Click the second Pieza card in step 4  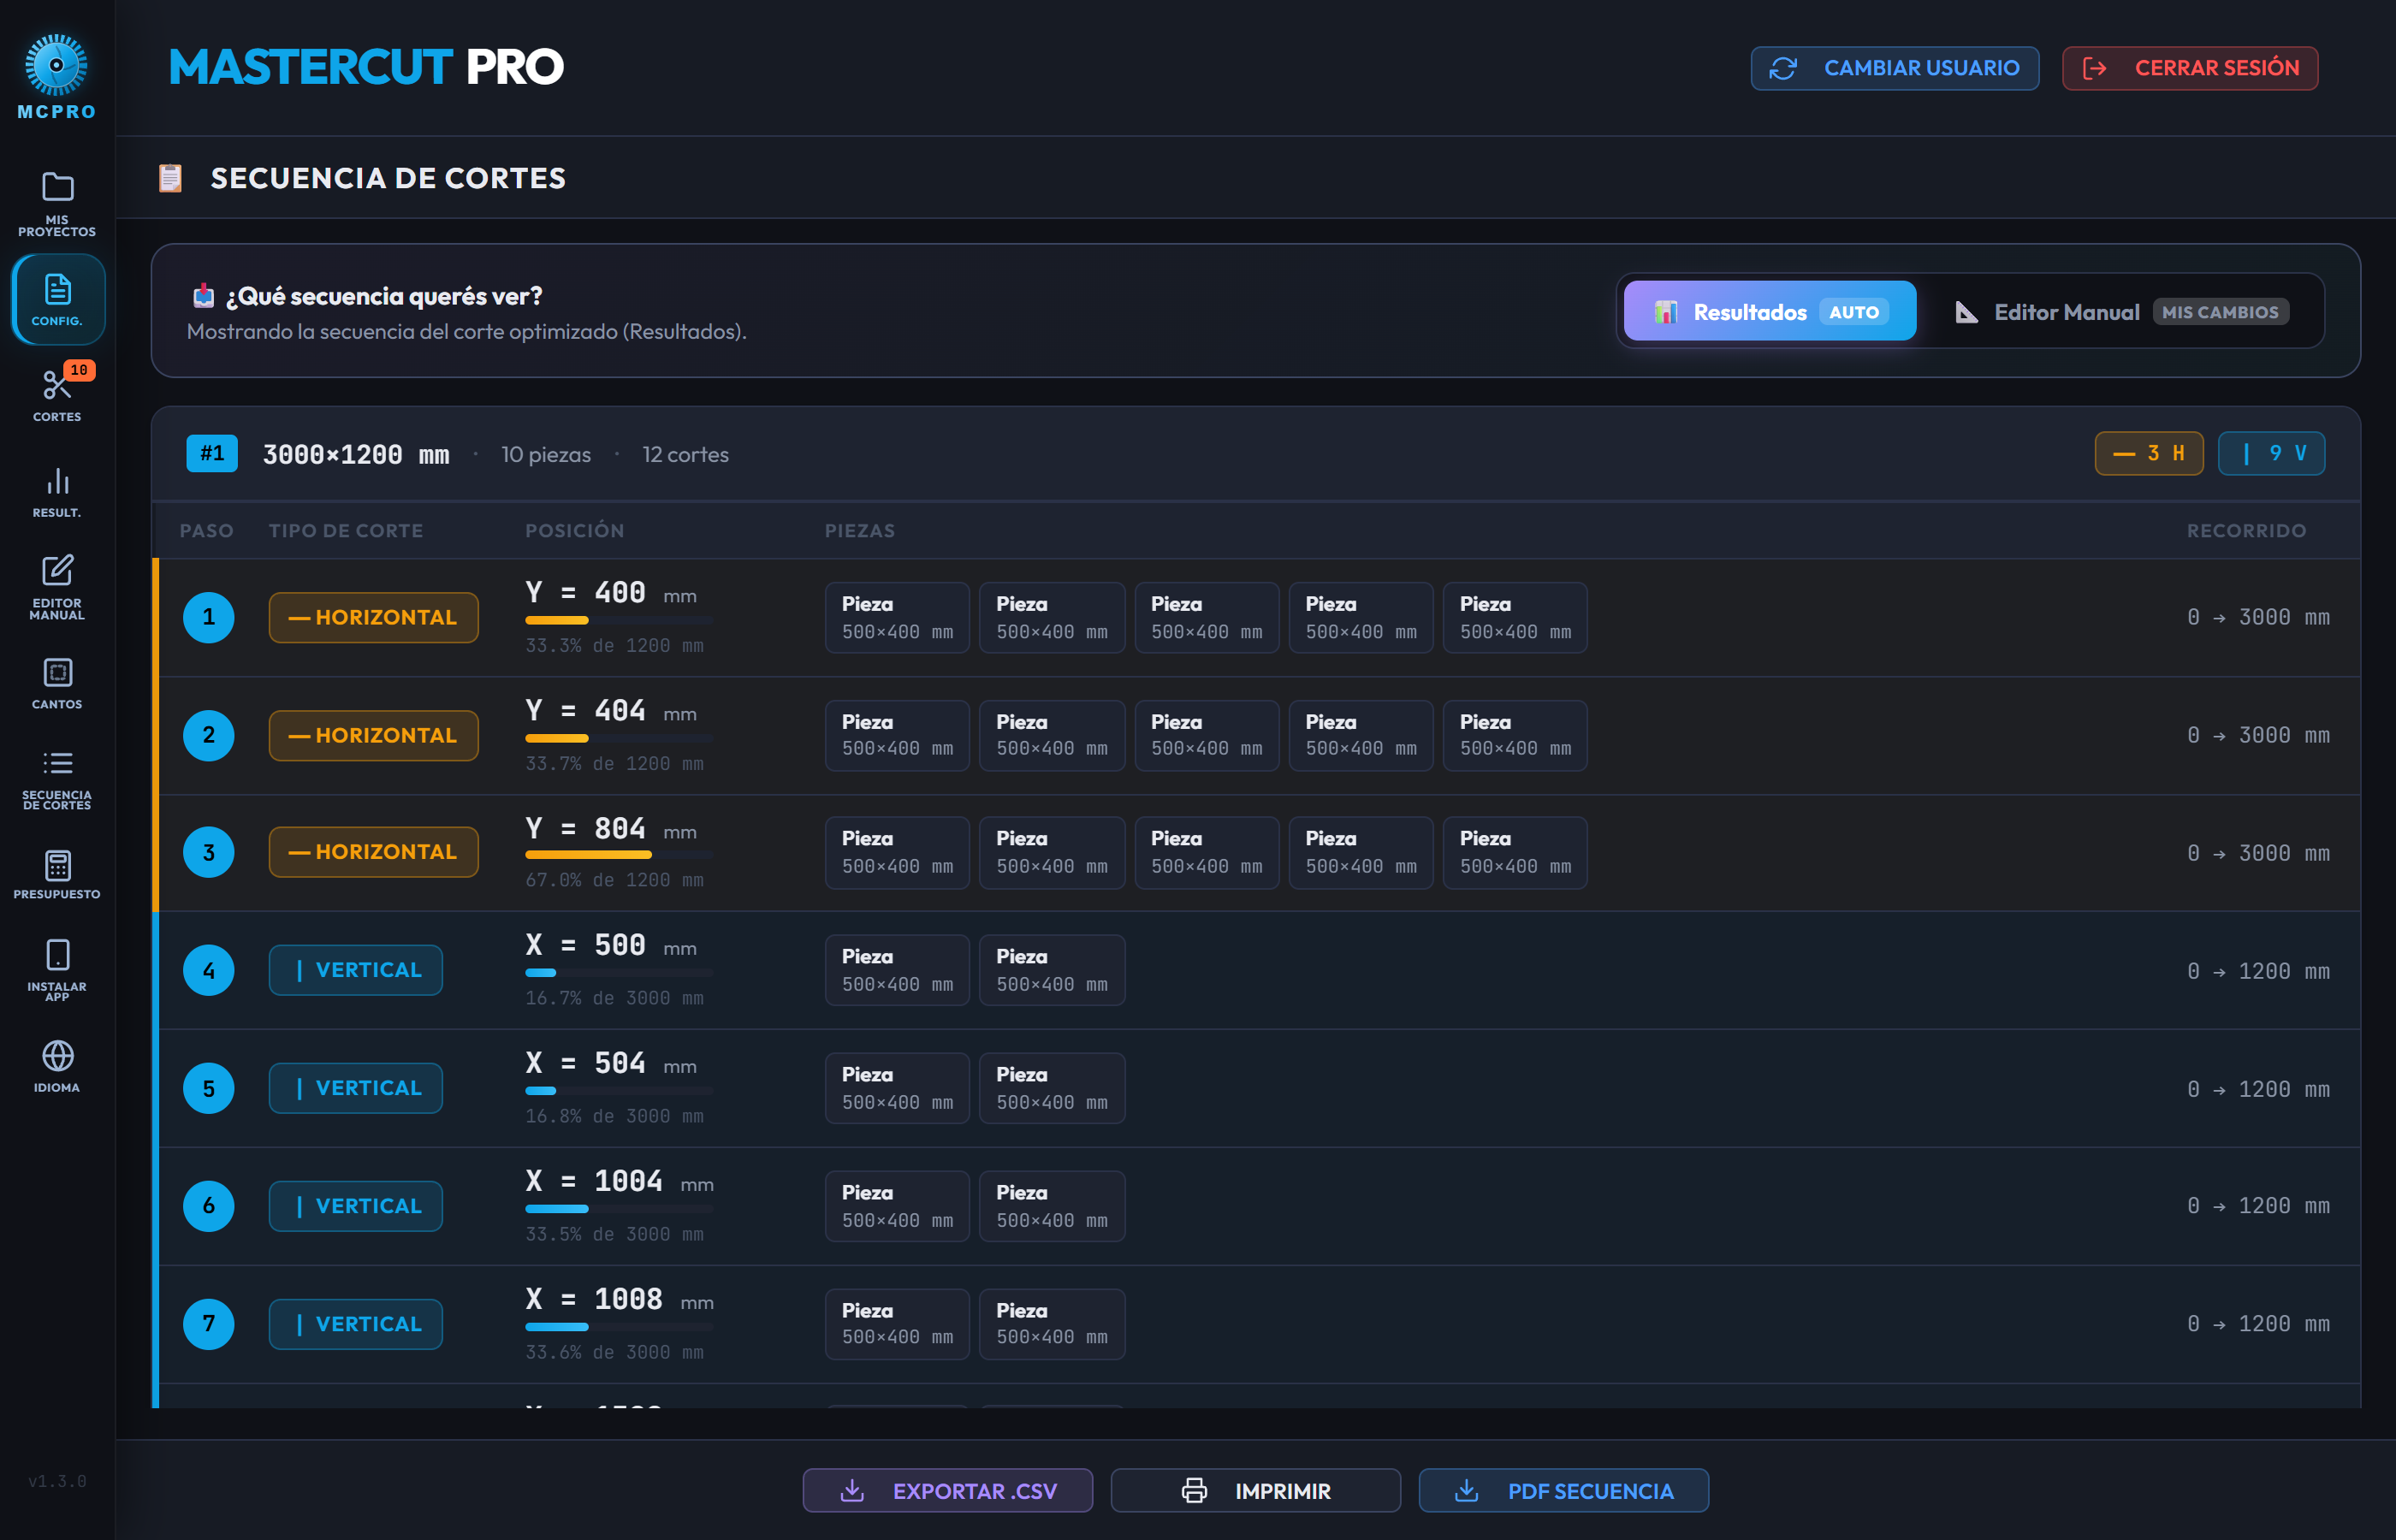[1052, 970]
